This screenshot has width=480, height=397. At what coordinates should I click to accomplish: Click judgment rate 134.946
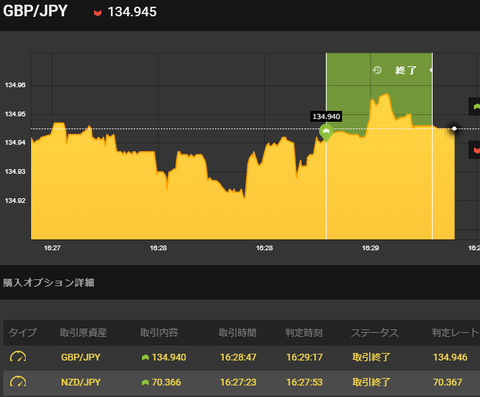tap(450, 357)
